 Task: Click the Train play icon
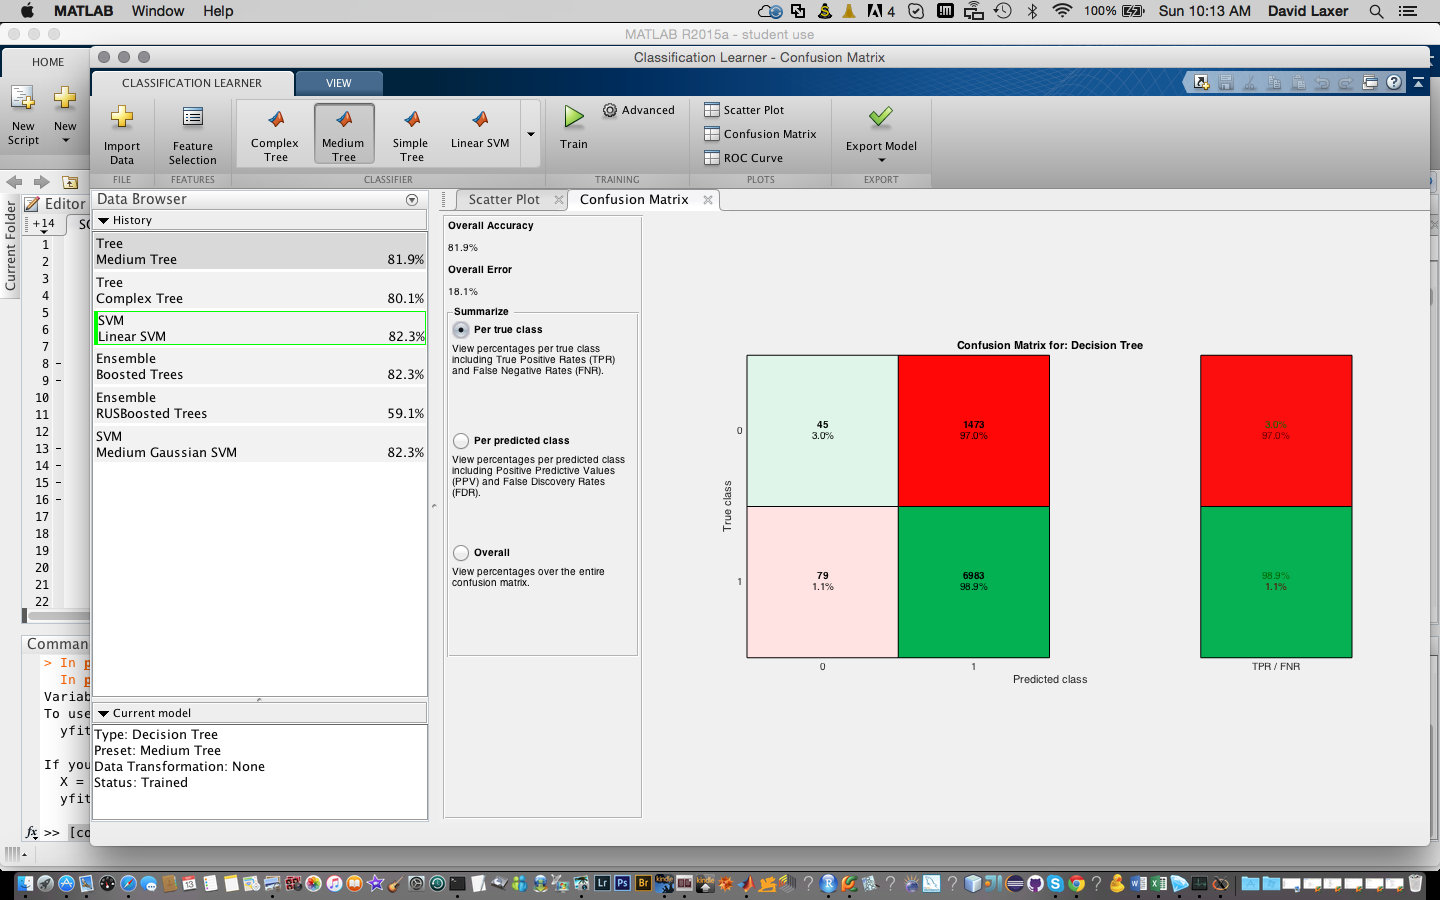click(x=574, y=117)
